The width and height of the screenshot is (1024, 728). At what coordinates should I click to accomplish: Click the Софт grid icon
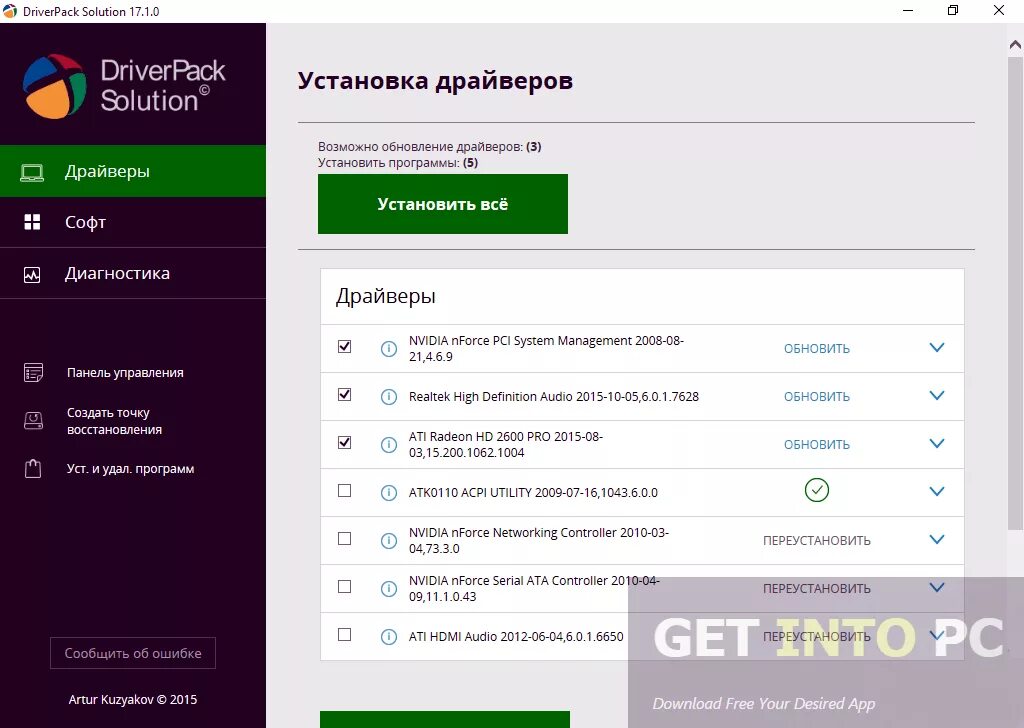point(33,222)
